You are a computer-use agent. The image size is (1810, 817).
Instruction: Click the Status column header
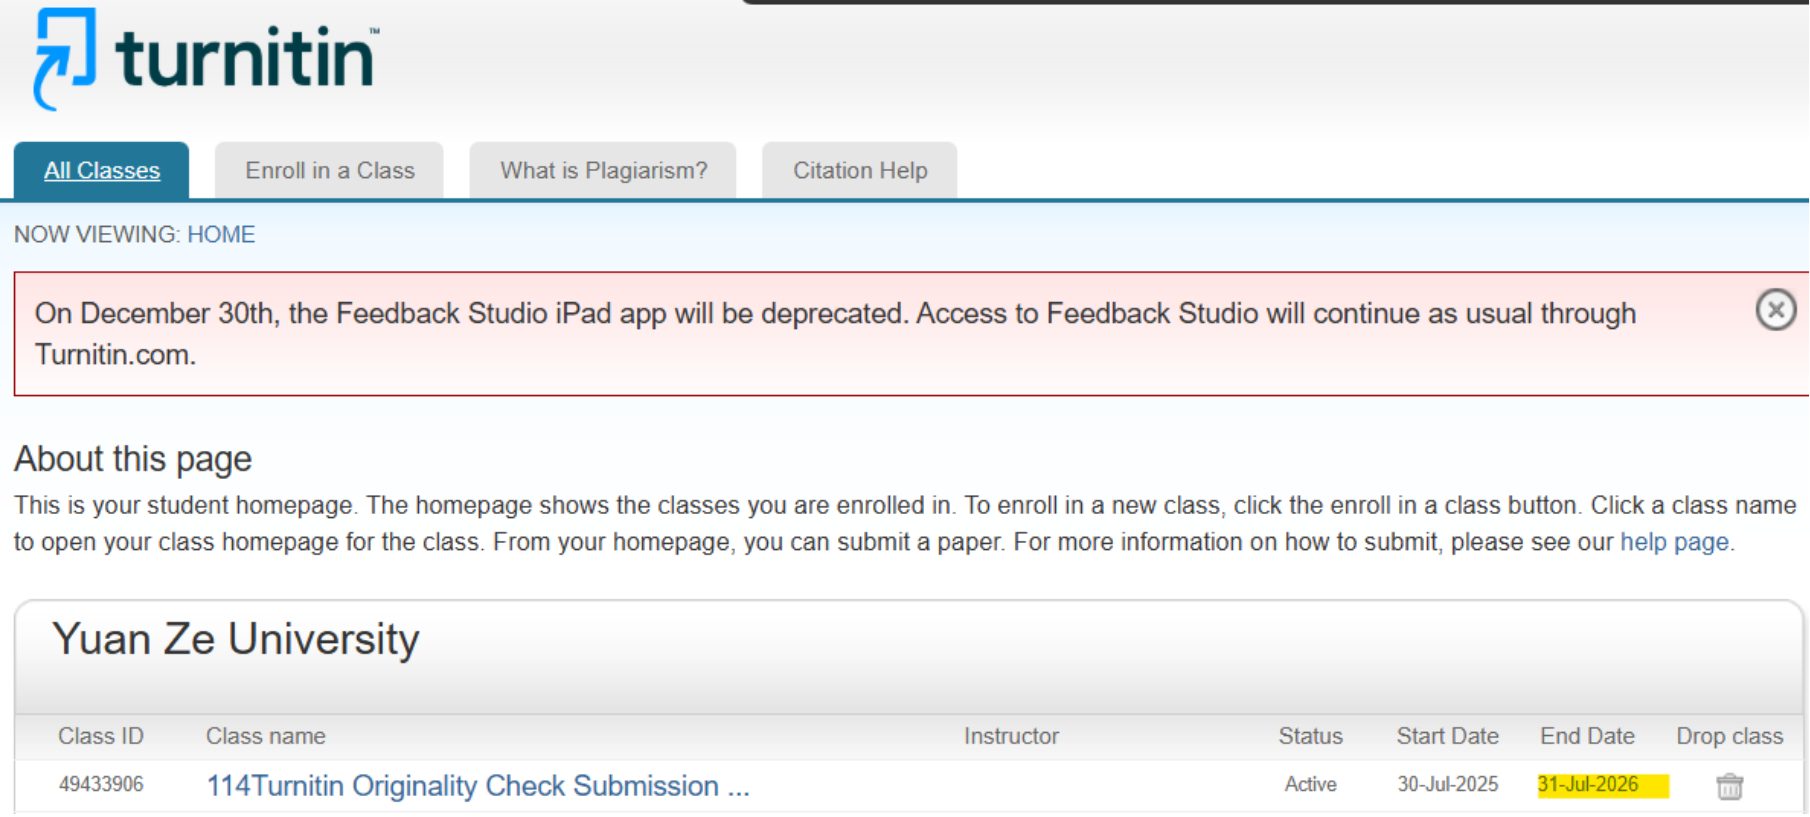(1310, 737)
